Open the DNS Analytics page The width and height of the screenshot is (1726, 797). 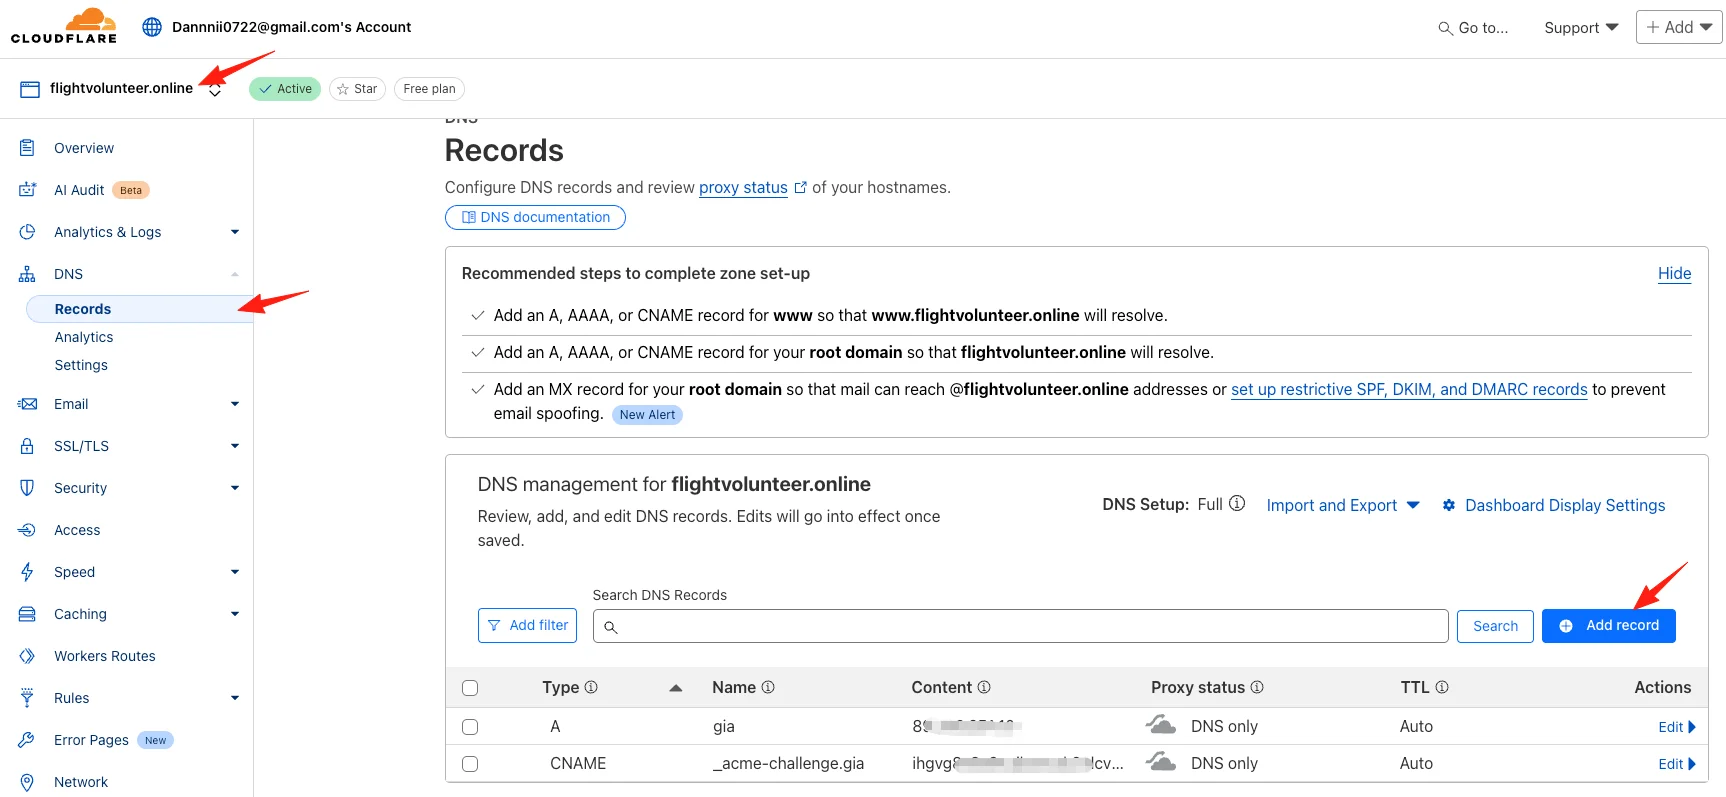tap(84, 337)
